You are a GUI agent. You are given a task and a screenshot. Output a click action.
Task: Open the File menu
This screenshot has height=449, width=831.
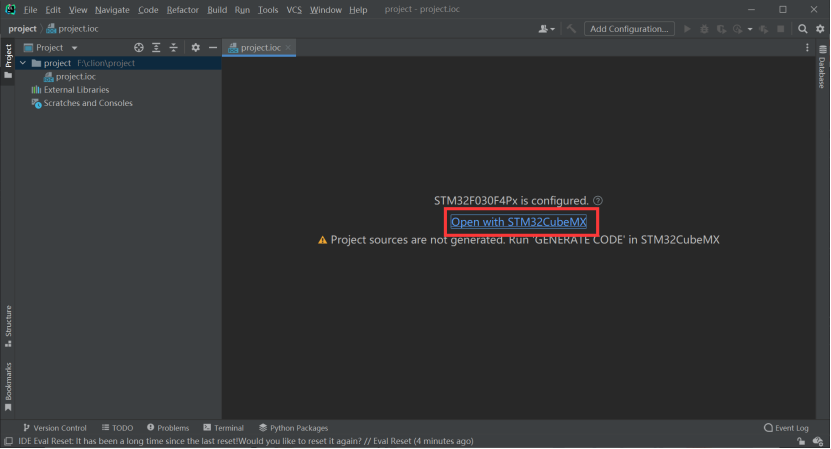[x=30, y=10]
